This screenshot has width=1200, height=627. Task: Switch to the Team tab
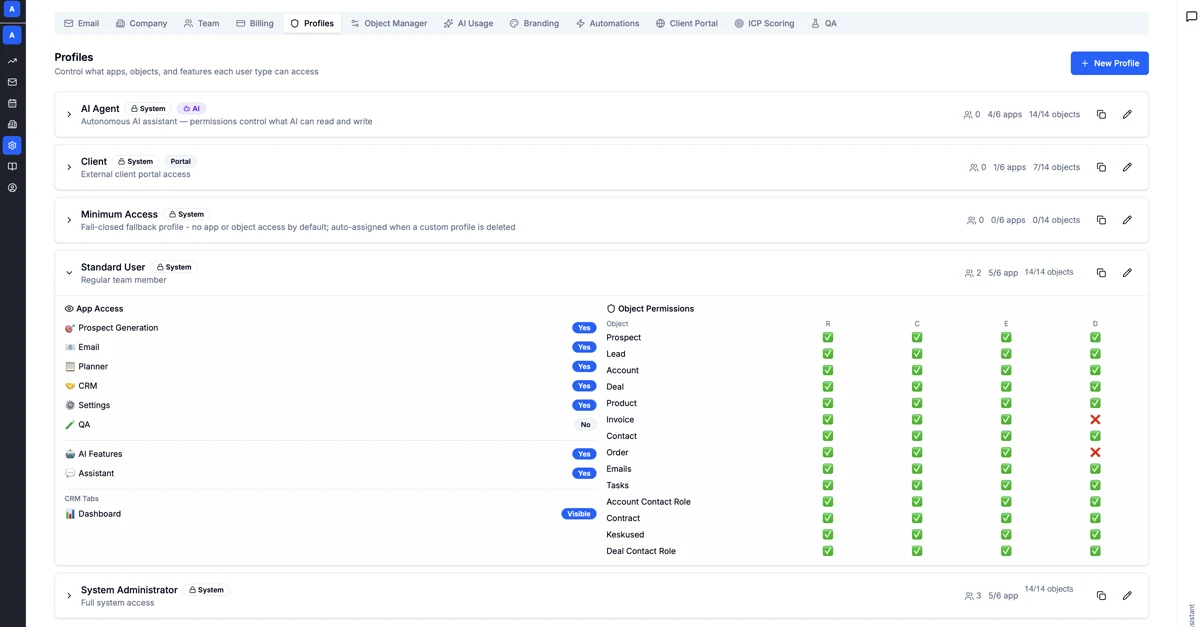201,23
